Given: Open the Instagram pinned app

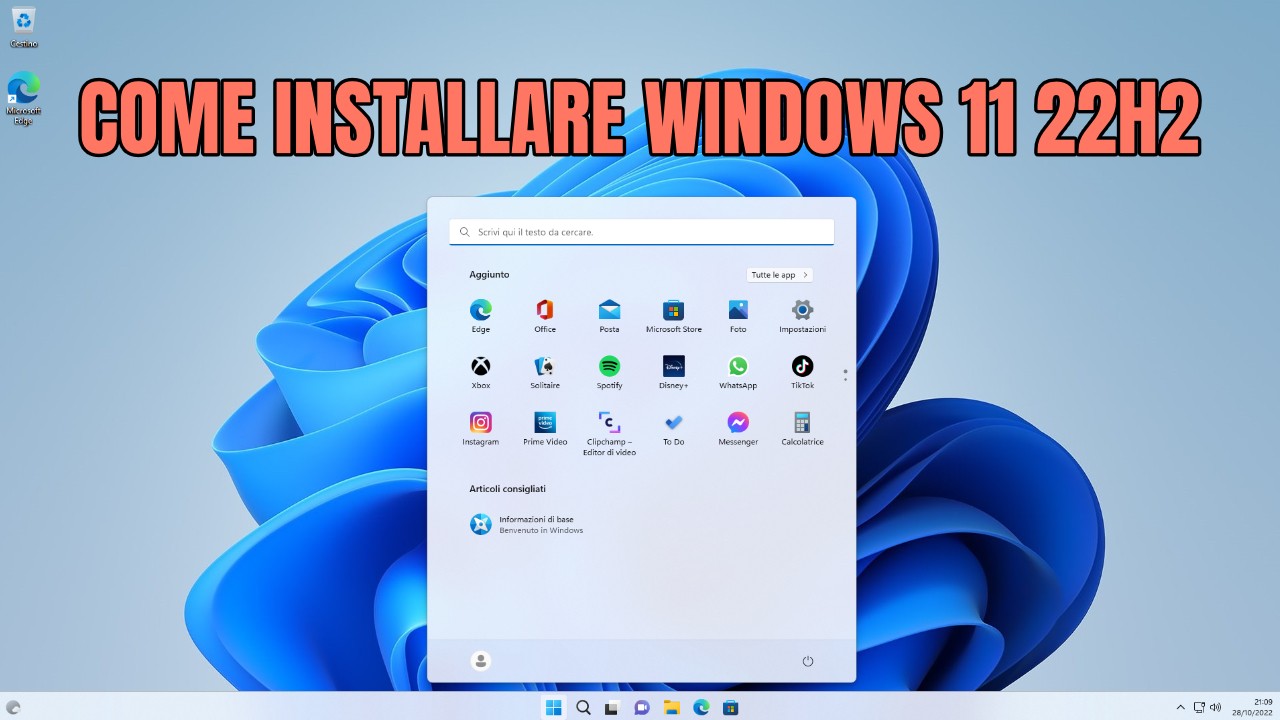Looking at the screenshot, I should click(x=481, y=428).
